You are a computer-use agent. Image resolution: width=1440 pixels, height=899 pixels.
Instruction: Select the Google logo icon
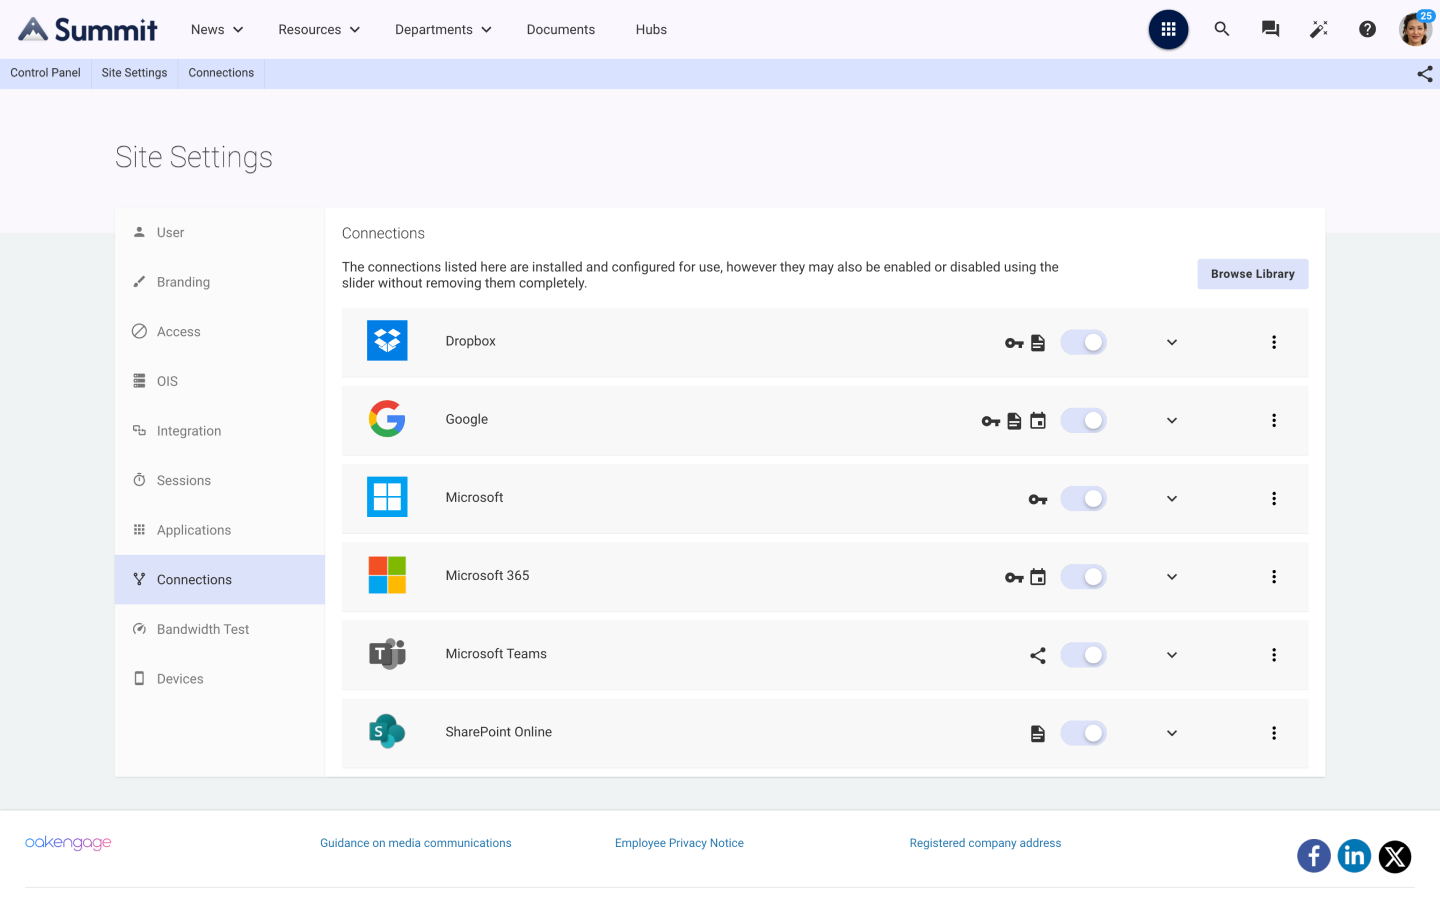coord(387,420)
